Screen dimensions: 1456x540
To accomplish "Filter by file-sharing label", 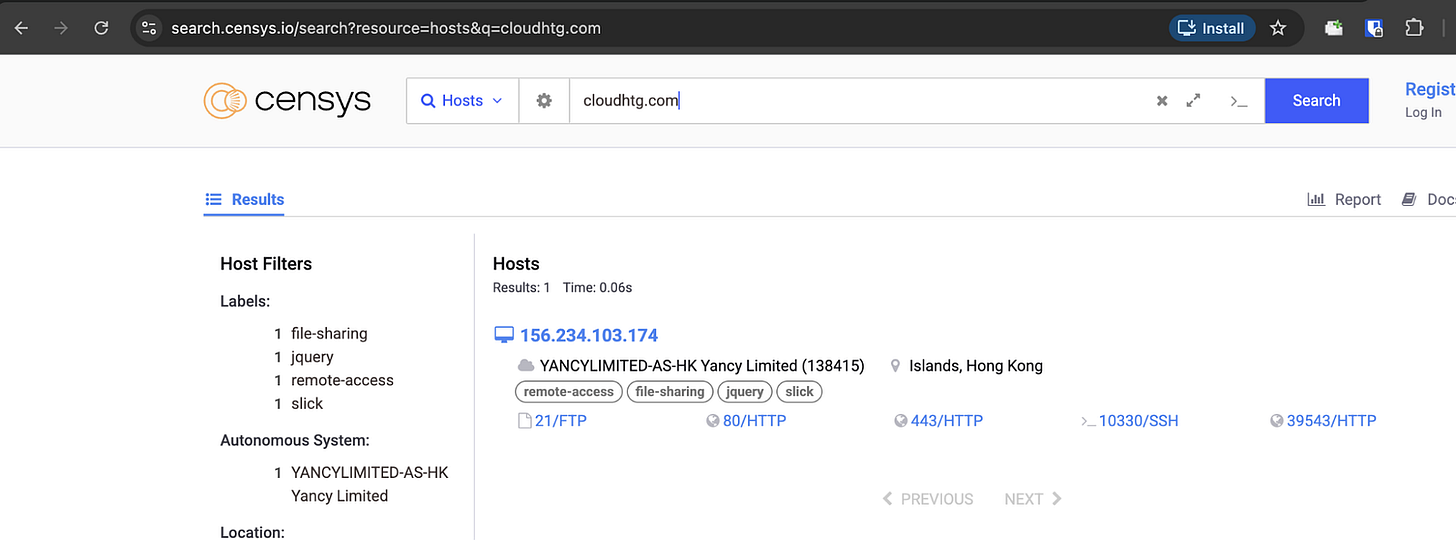I will (329, 333).
